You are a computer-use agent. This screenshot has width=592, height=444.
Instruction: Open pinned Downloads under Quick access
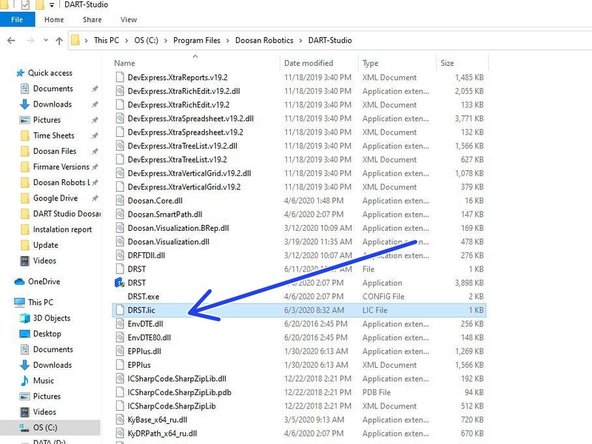[52, 104]
